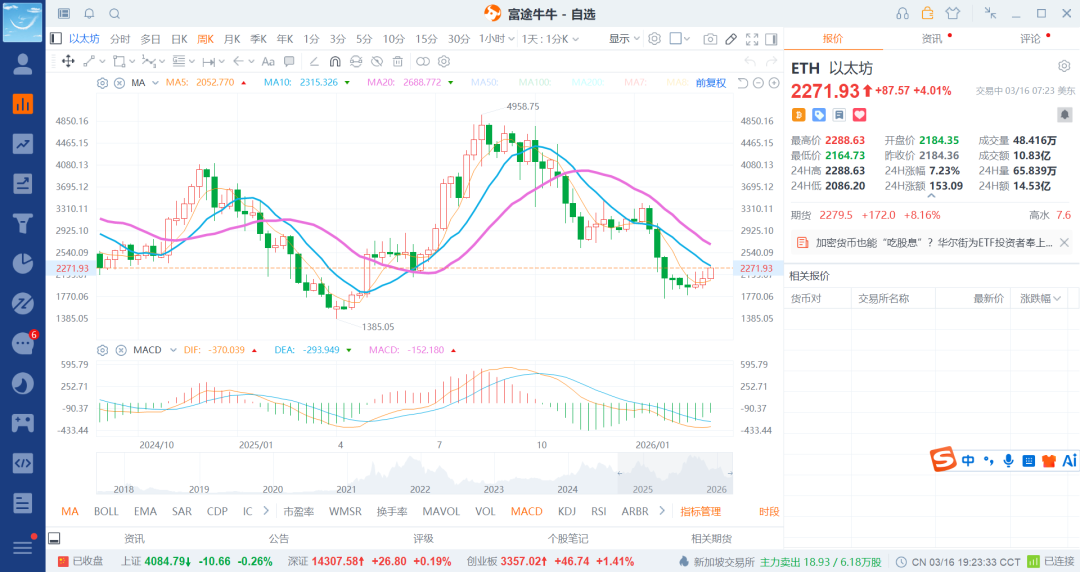Toggle magnet snap mode
1080x572 pixels.
tap(335, 61)
